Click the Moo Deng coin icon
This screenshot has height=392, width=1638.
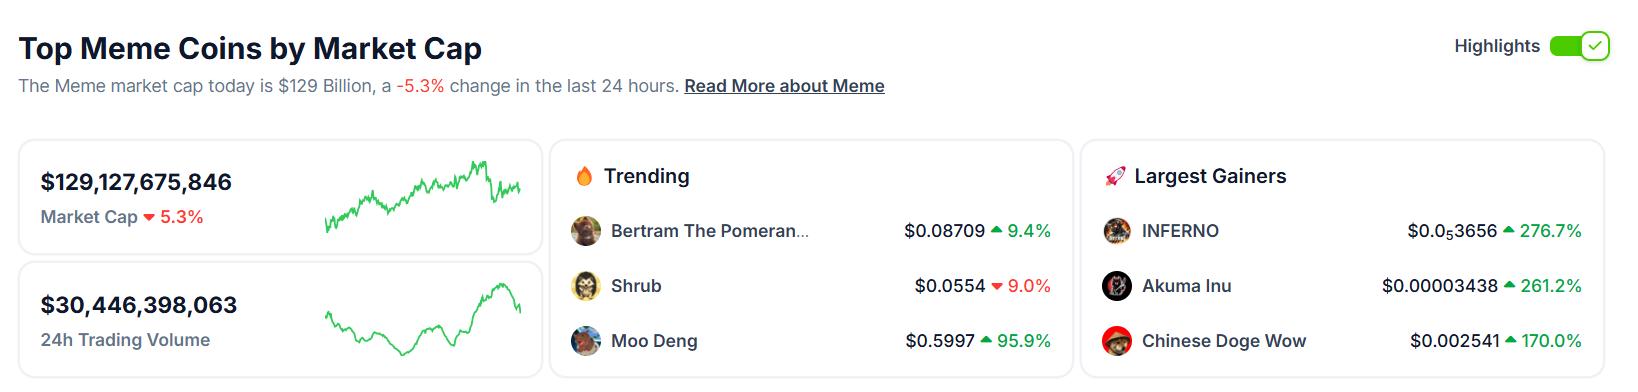586,341
